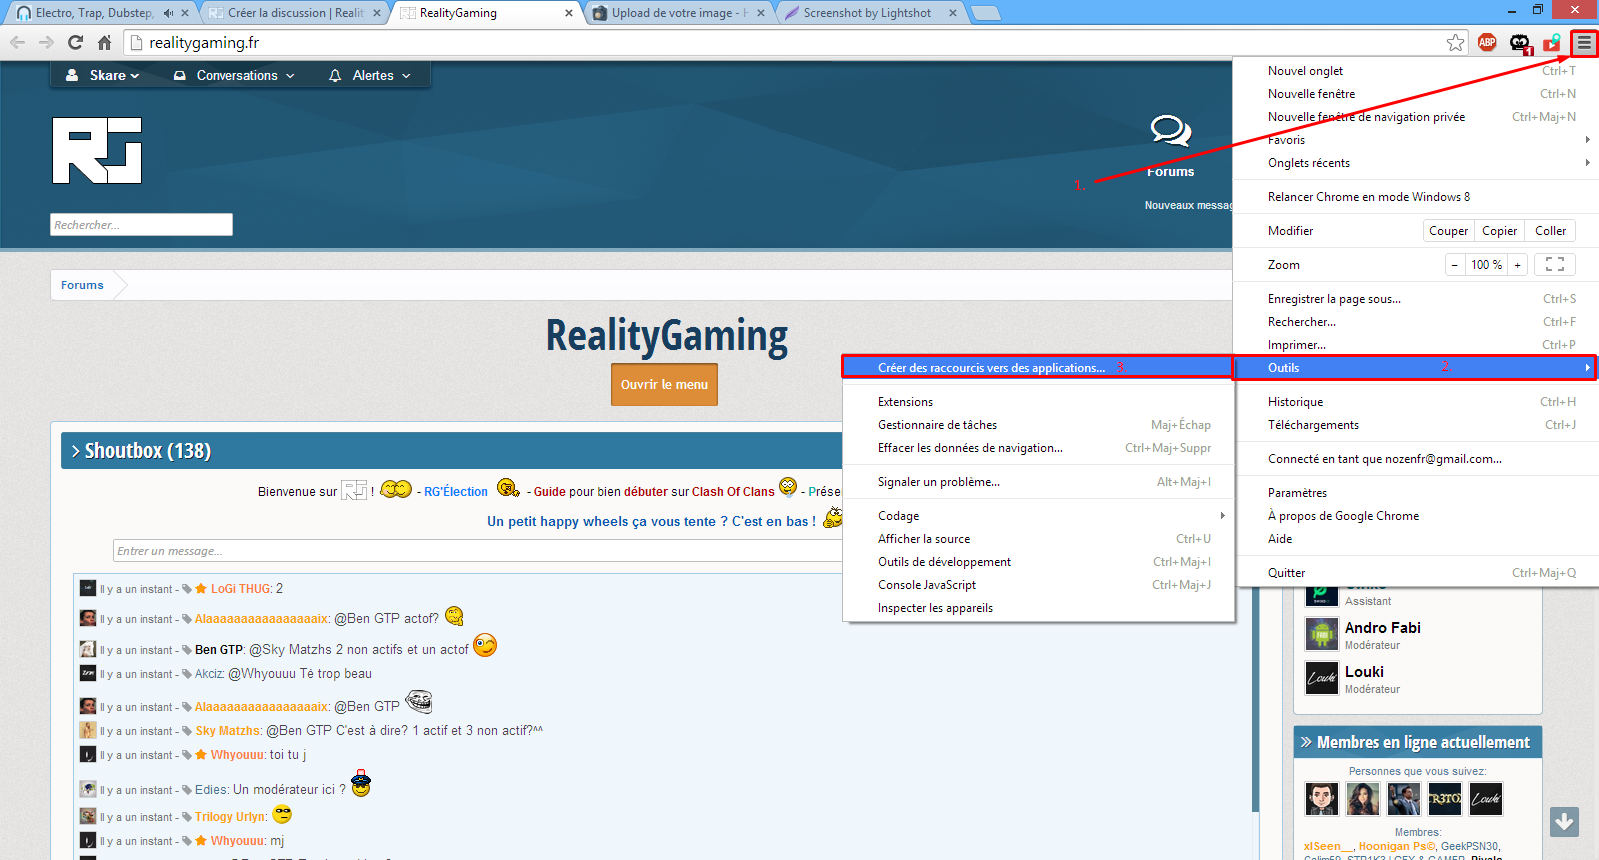Screen dimensions: 1599x860
Task: Click the Couper button
Action: click(1448, 231)
